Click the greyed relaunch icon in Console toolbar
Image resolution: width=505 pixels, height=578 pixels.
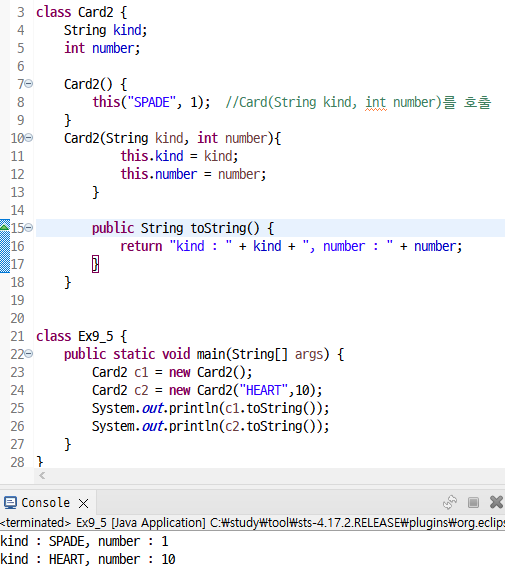coord(450,502)
